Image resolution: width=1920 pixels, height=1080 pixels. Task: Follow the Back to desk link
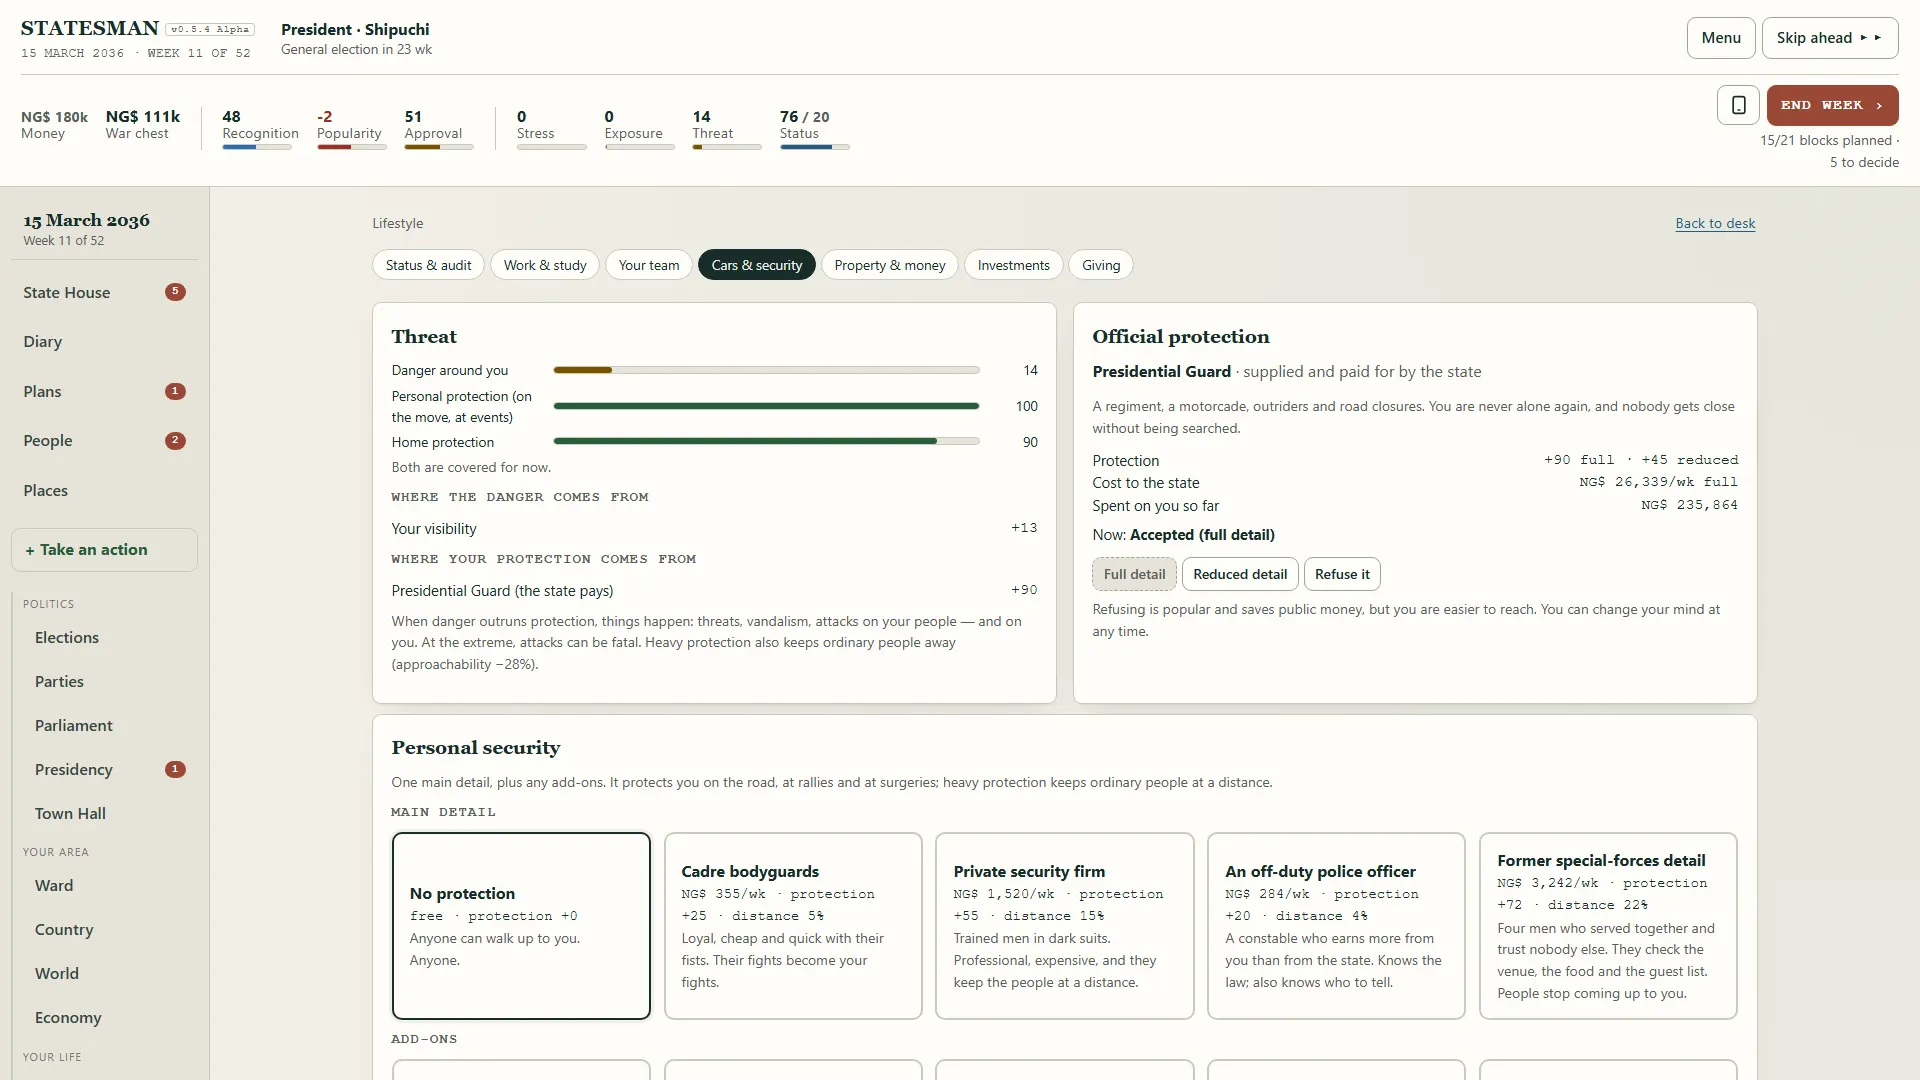[x=1715, y=223]
